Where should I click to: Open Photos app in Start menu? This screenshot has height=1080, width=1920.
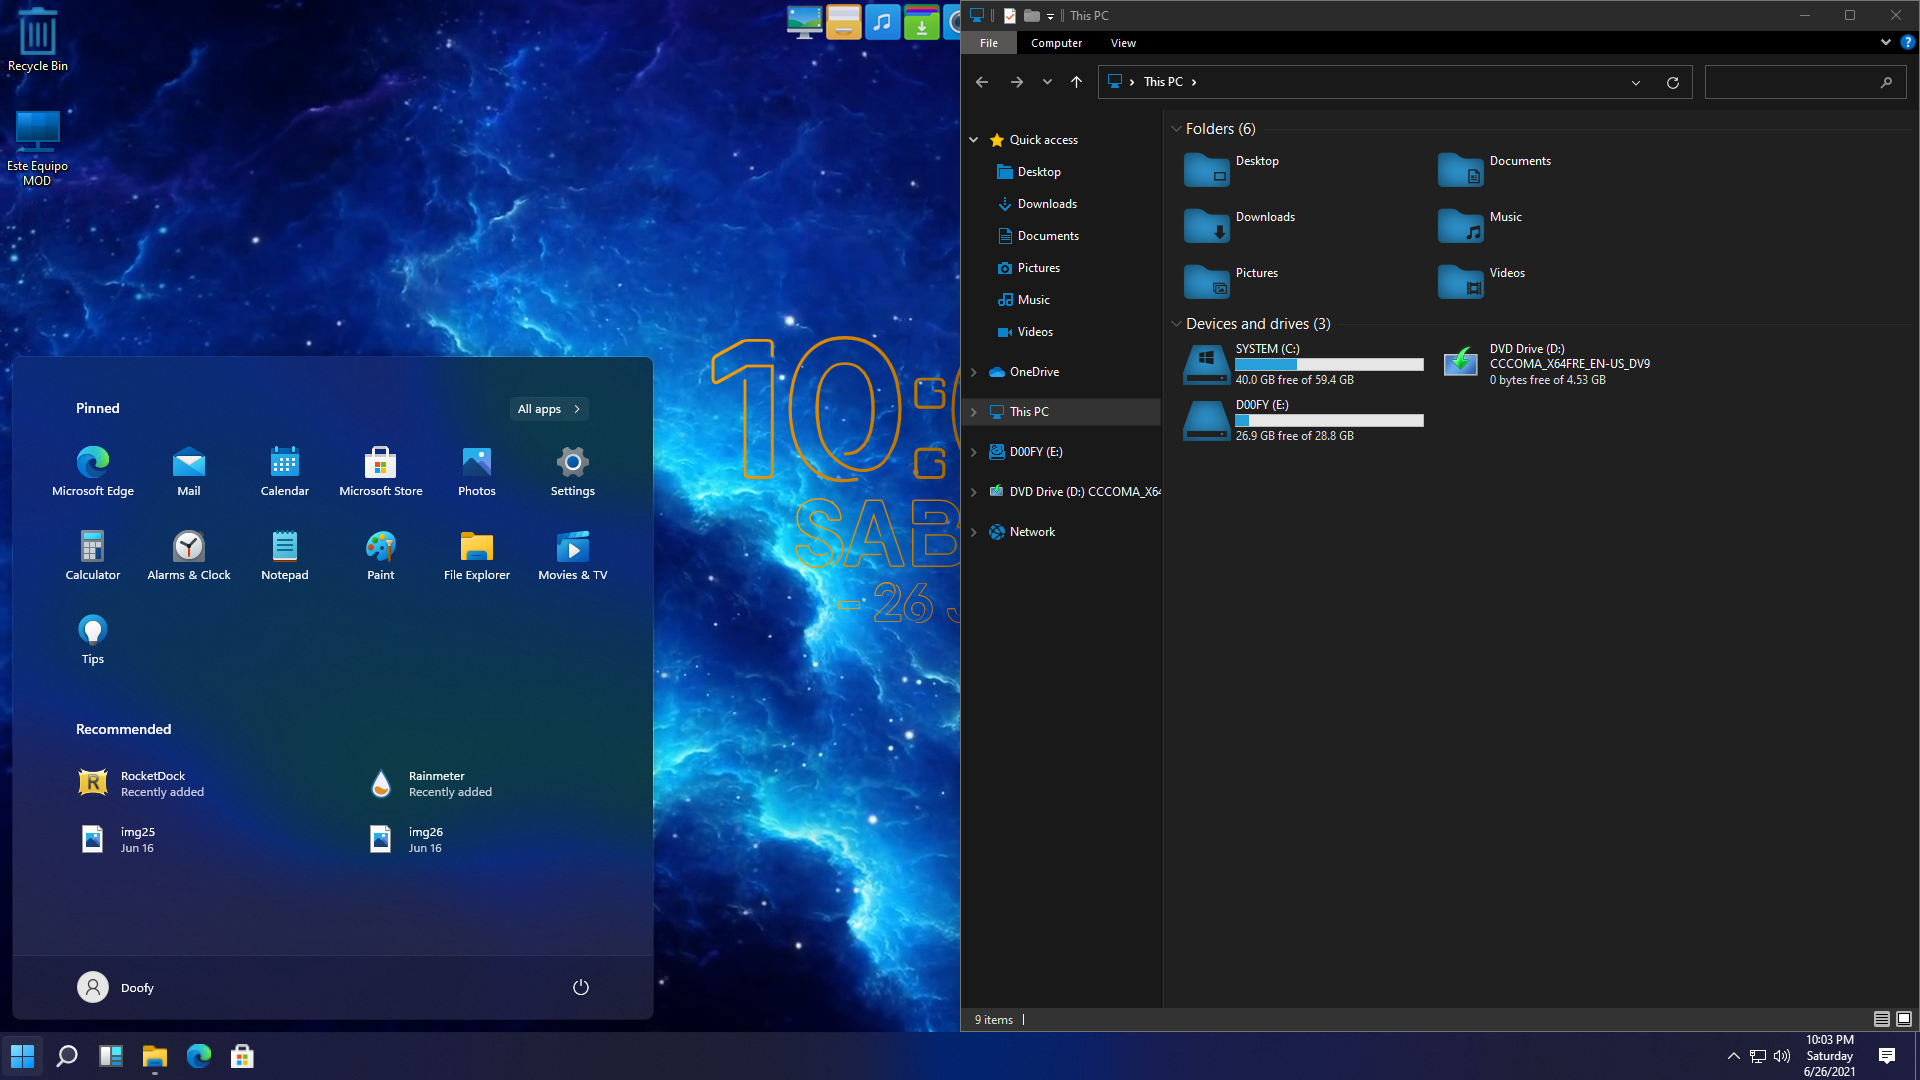477,470
